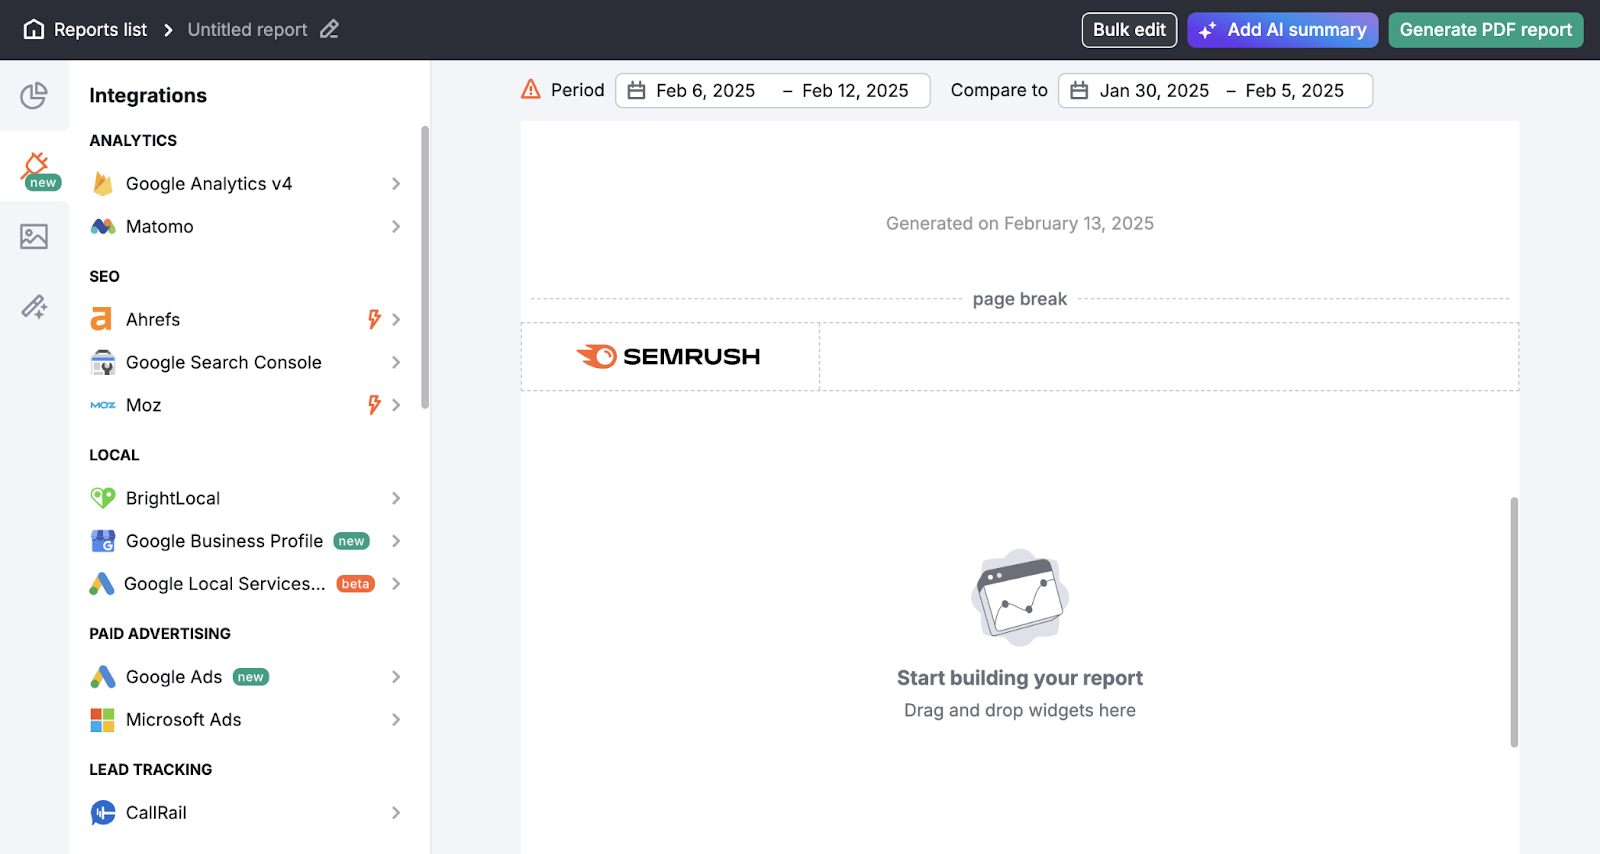Screen dimensions: 1600x854
Task: Expand the Google Search Console chevron
Action: coord(396,362)
